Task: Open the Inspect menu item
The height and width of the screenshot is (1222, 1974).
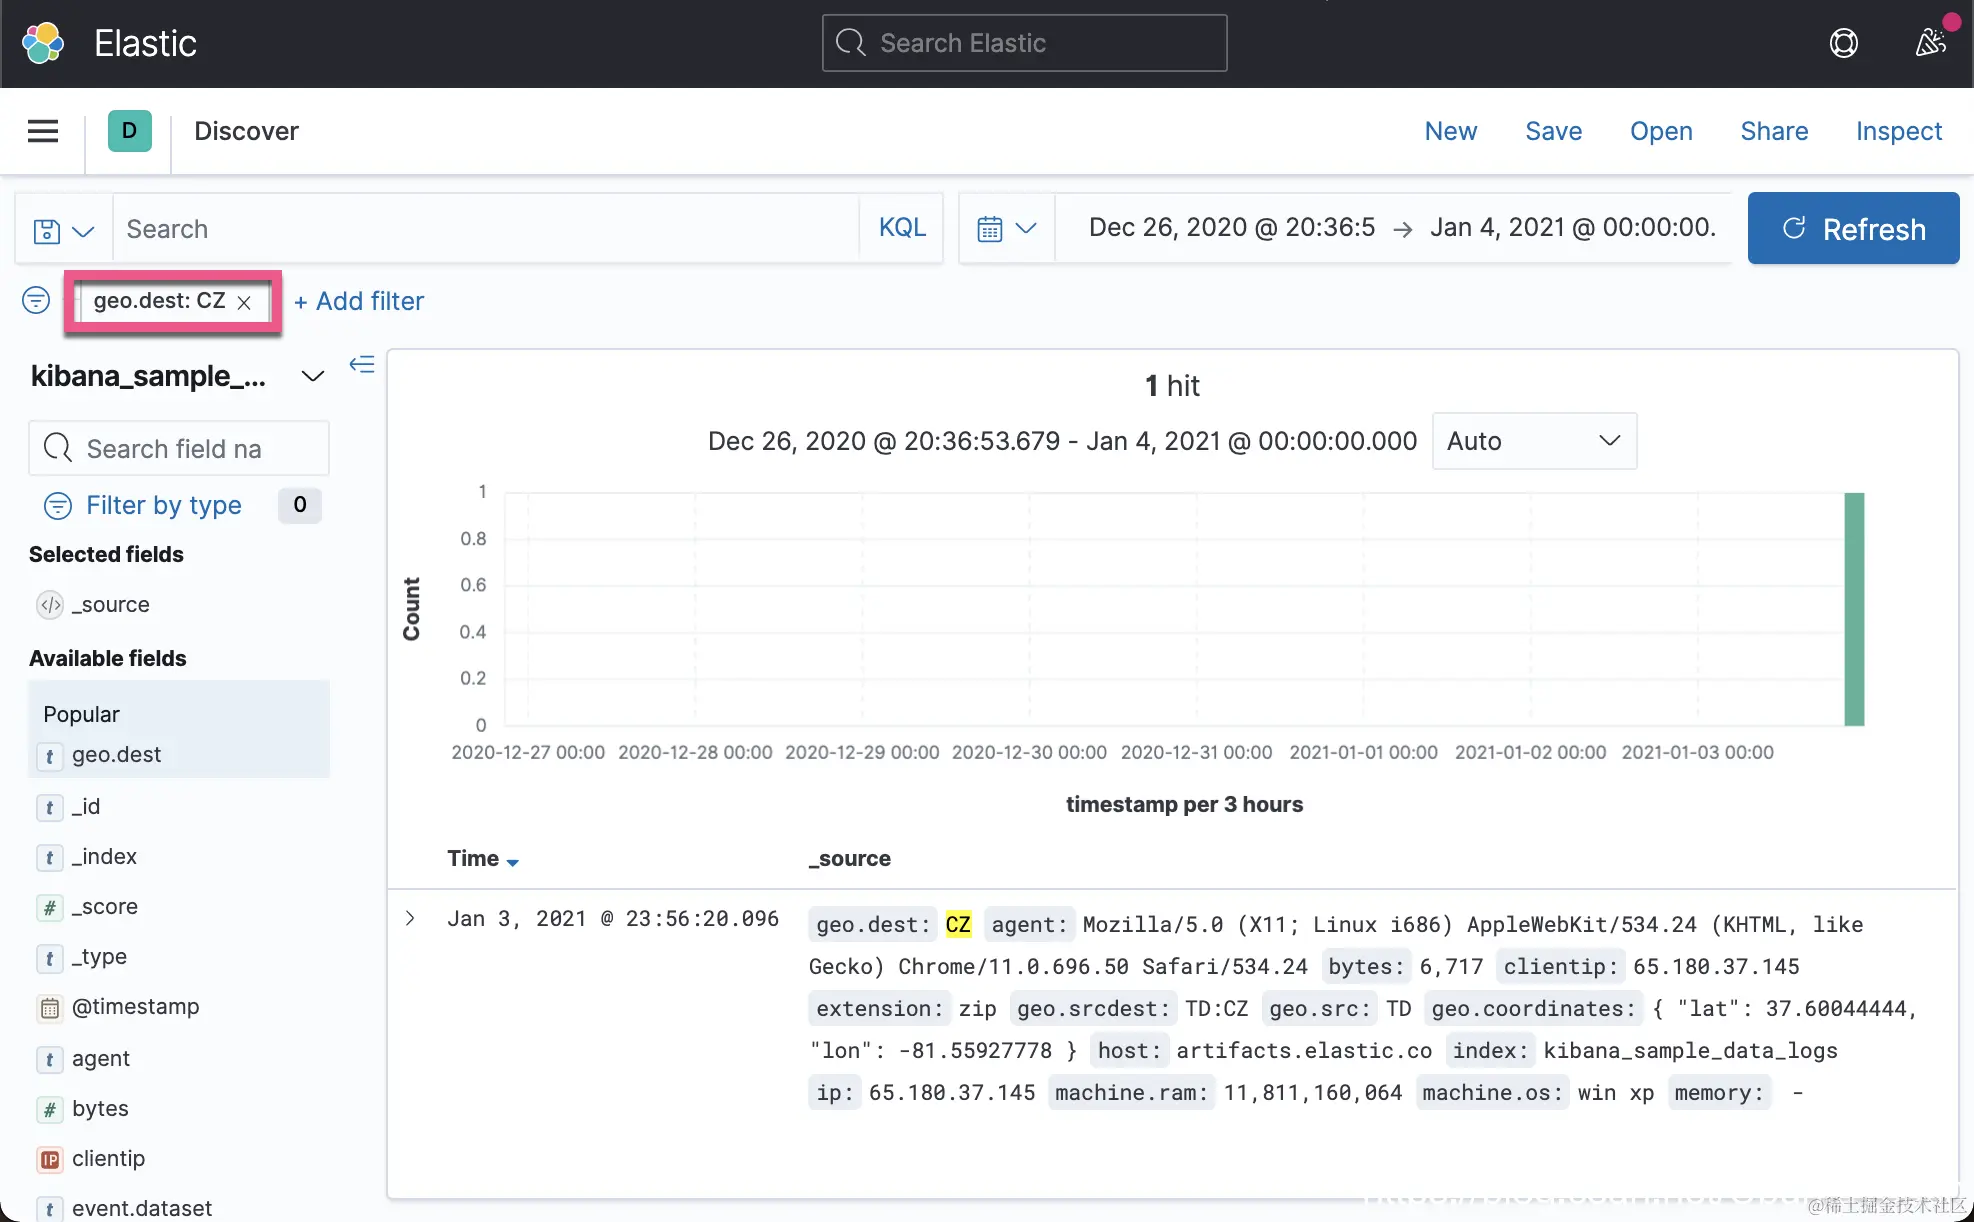Action: click(x=1898, y=131)
